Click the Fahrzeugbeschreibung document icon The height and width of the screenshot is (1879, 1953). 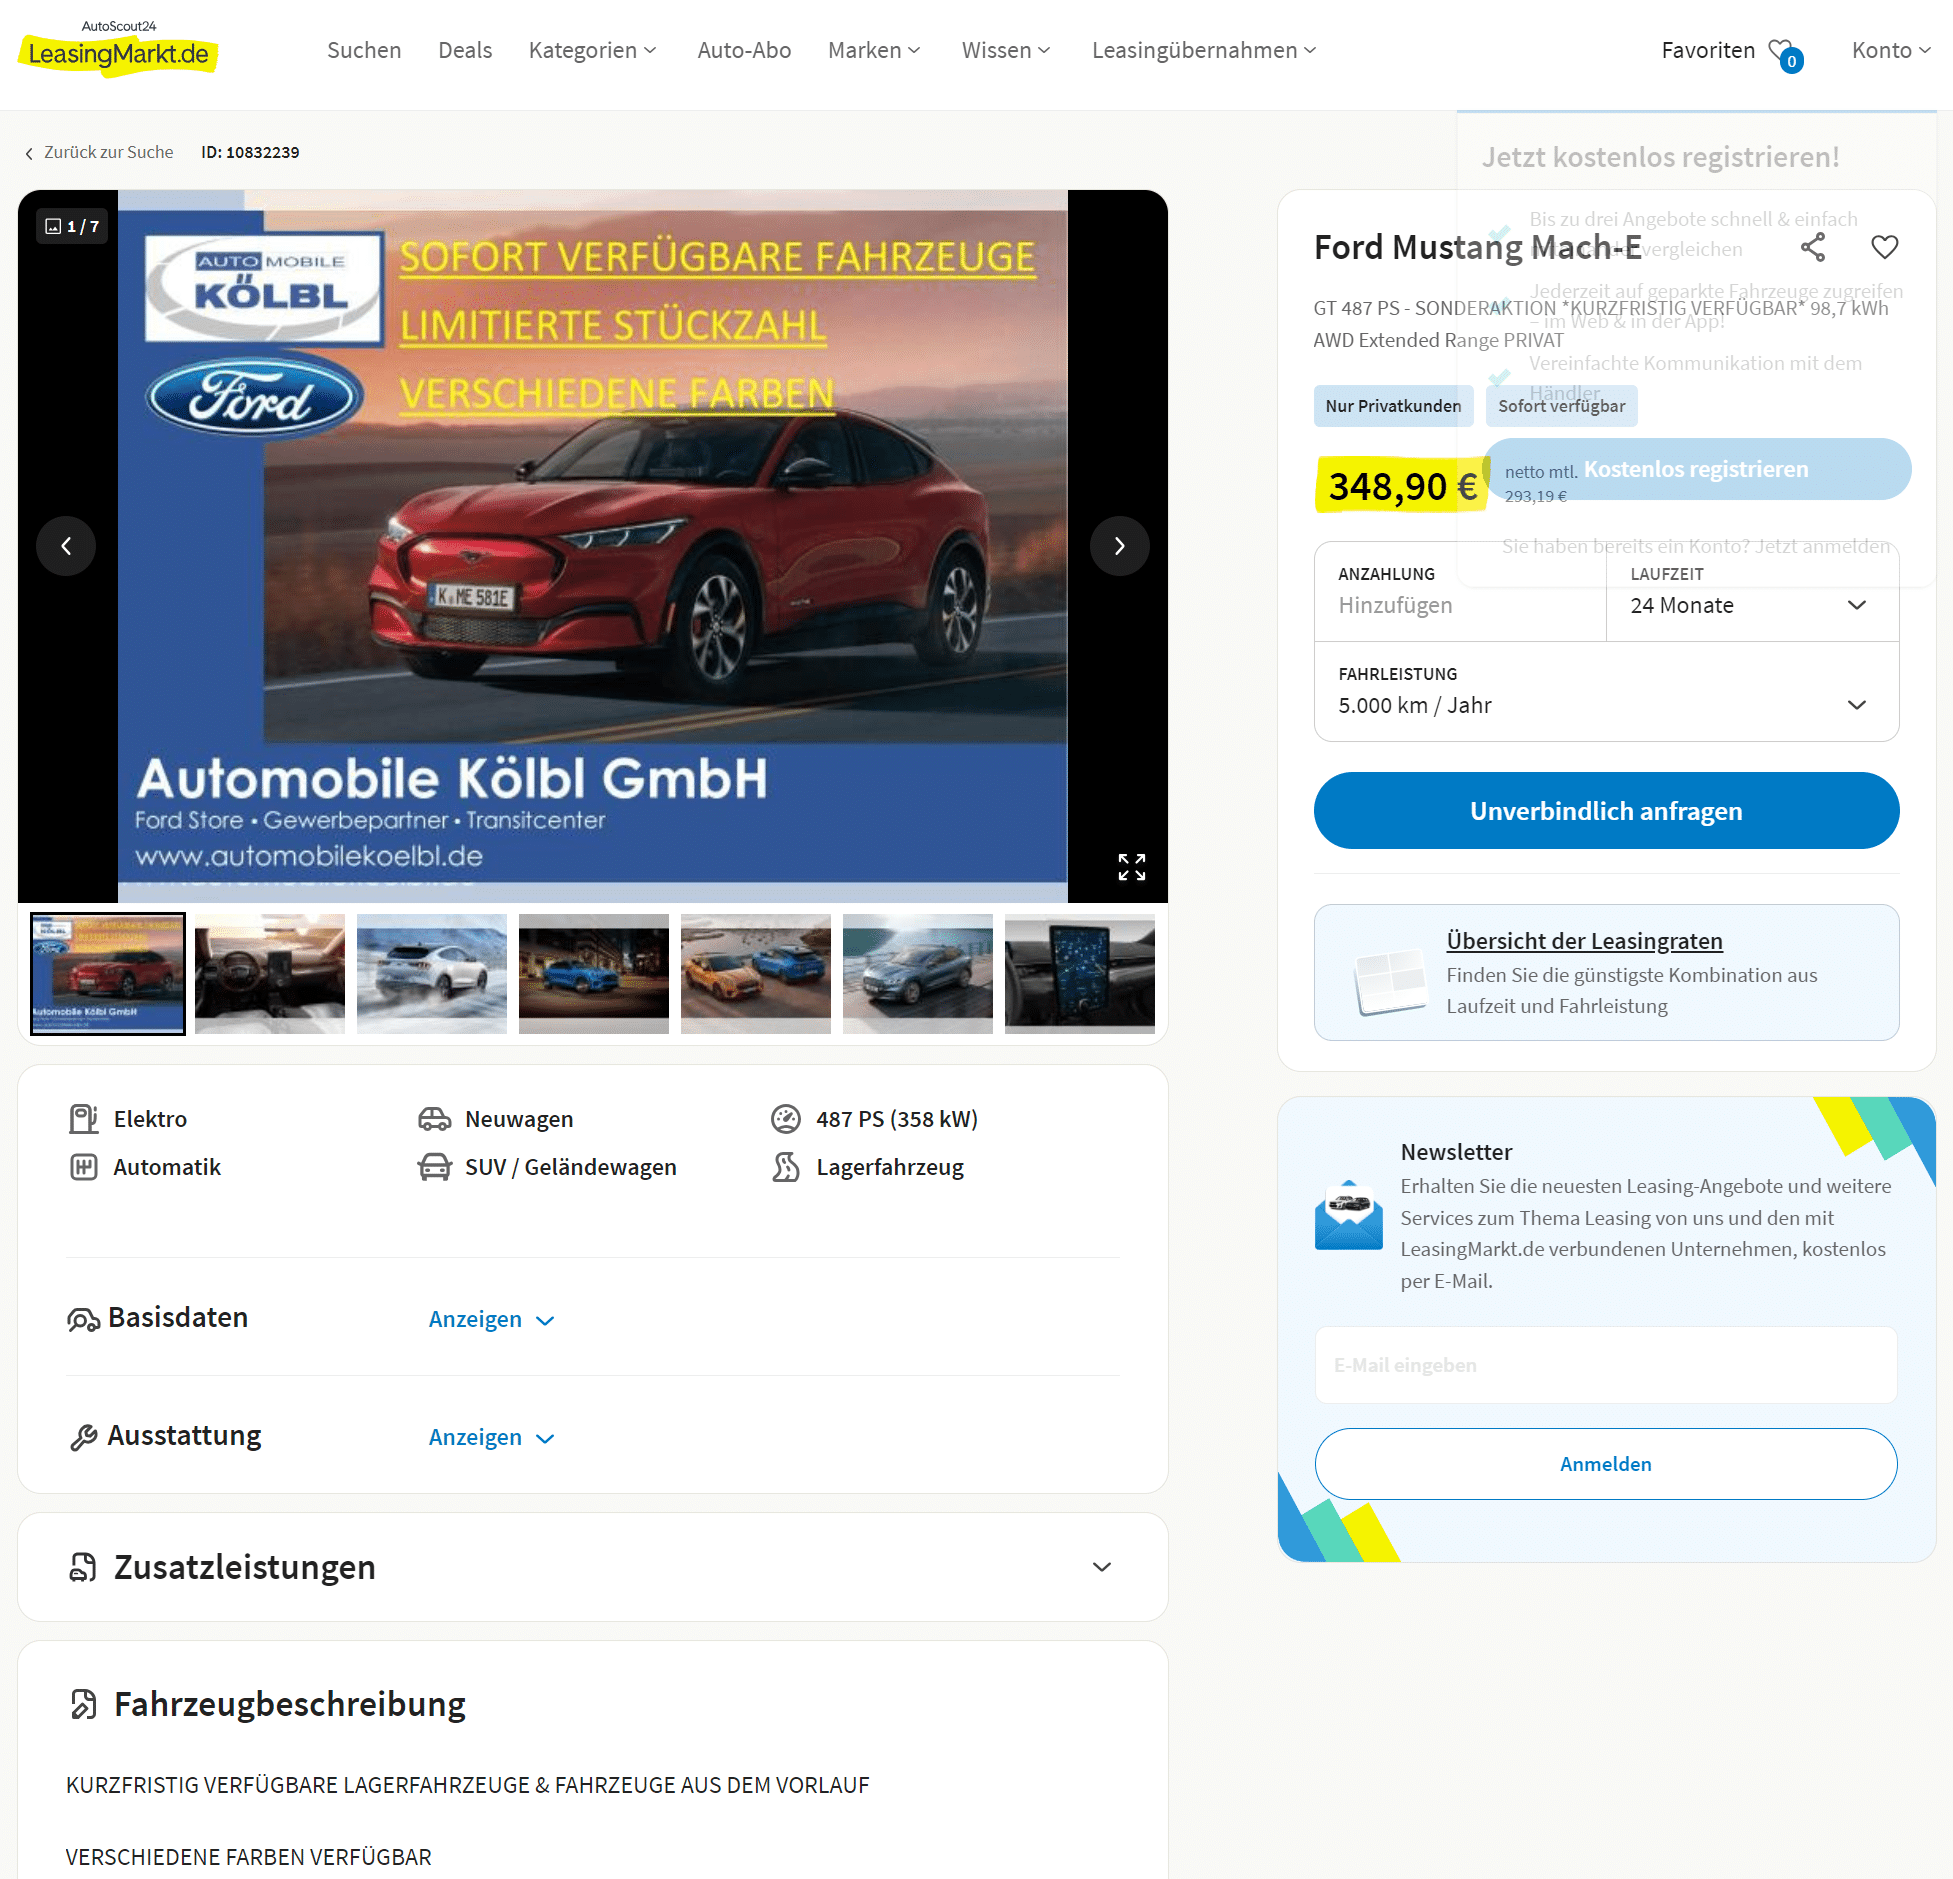(84, 1704)
